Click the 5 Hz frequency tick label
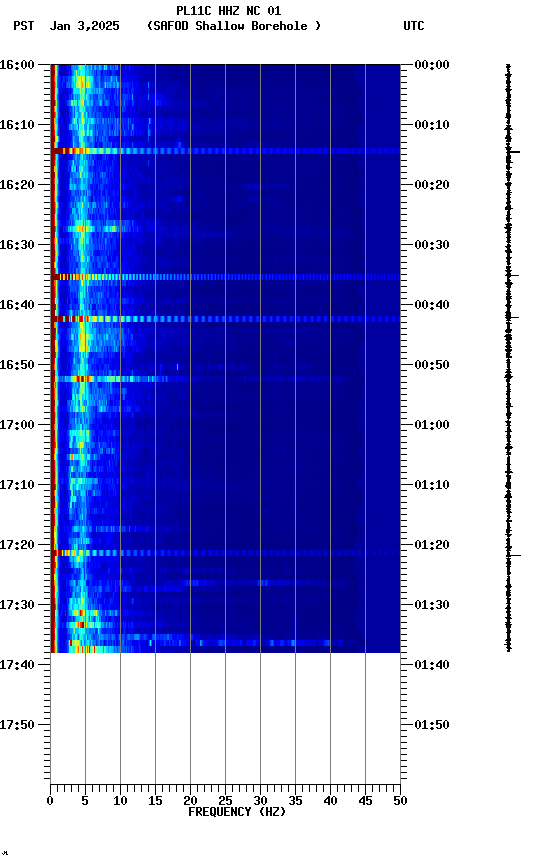The width and height of the screenshot is (552, 864). coord(85,801)
